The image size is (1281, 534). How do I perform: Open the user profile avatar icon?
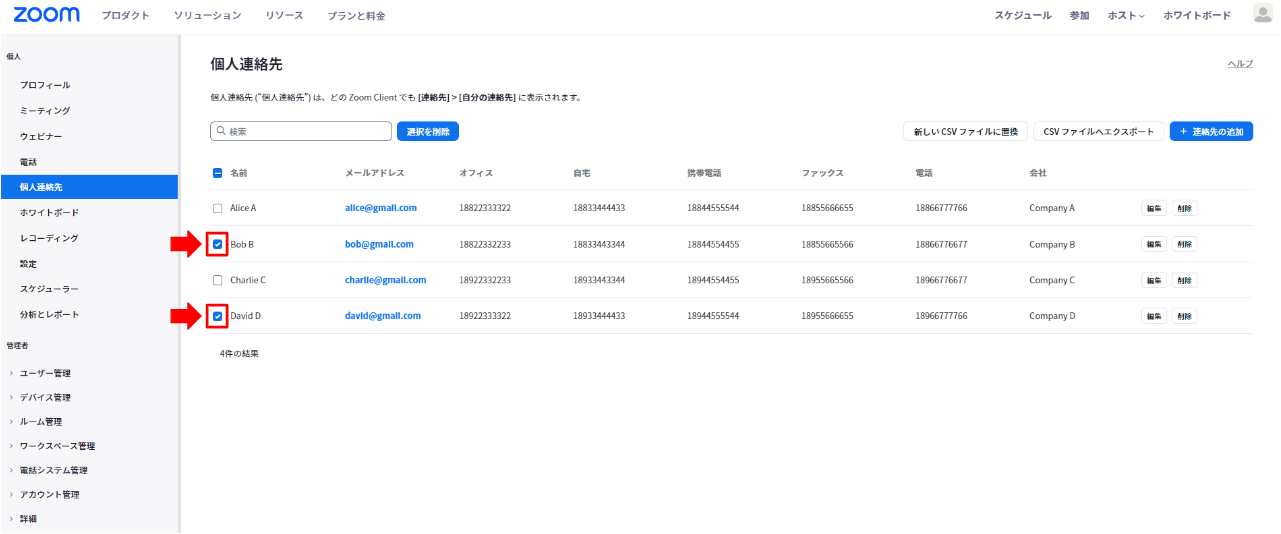1262,13
